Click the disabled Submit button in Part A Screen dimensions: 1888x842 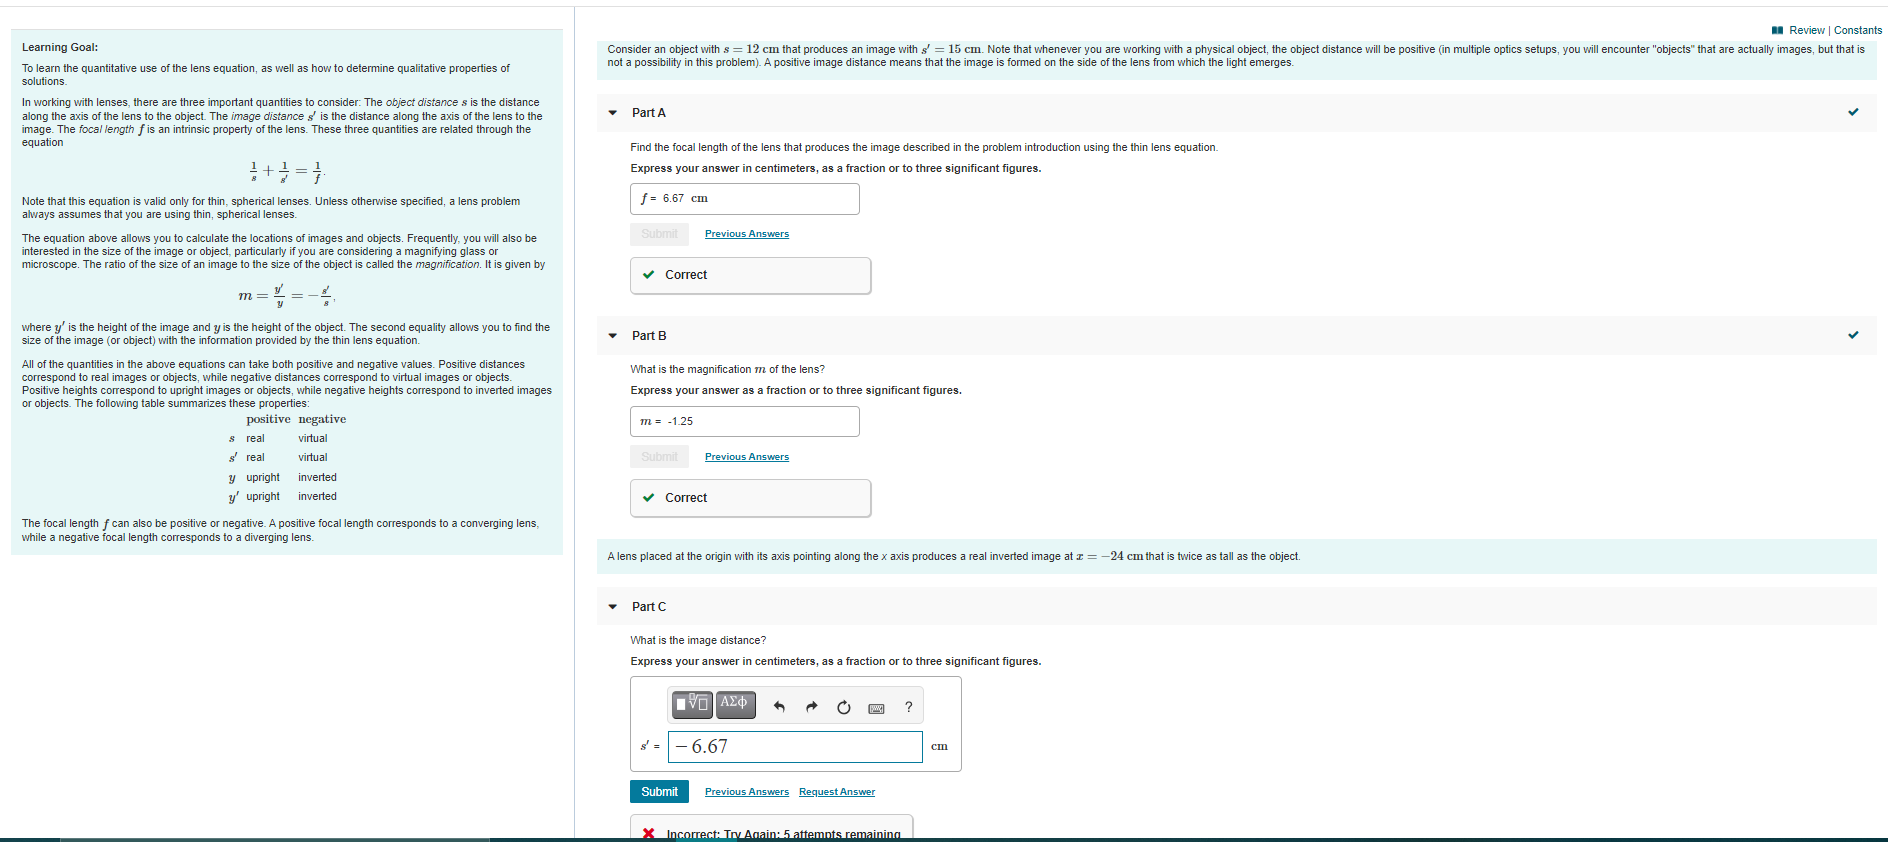click(x=659, y=234)
